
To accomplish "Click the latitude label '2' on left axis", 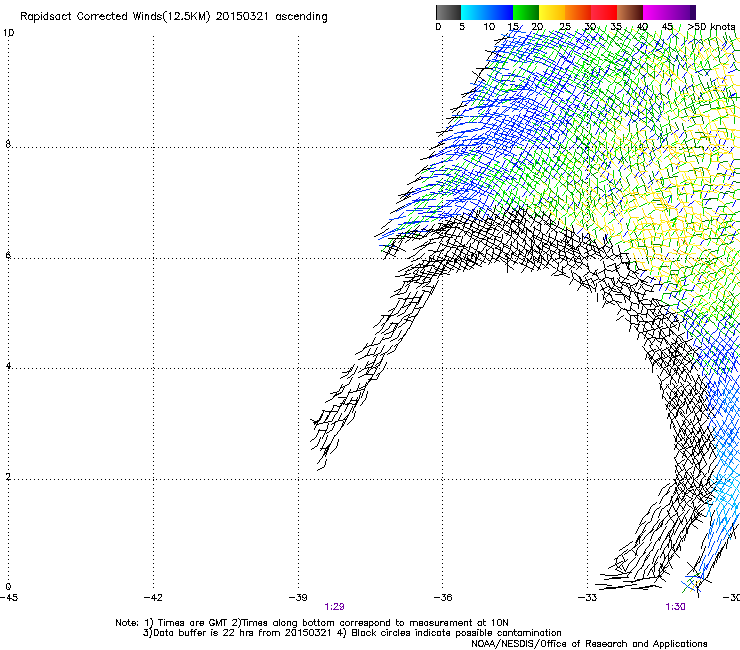I will (x=8, y=476).
